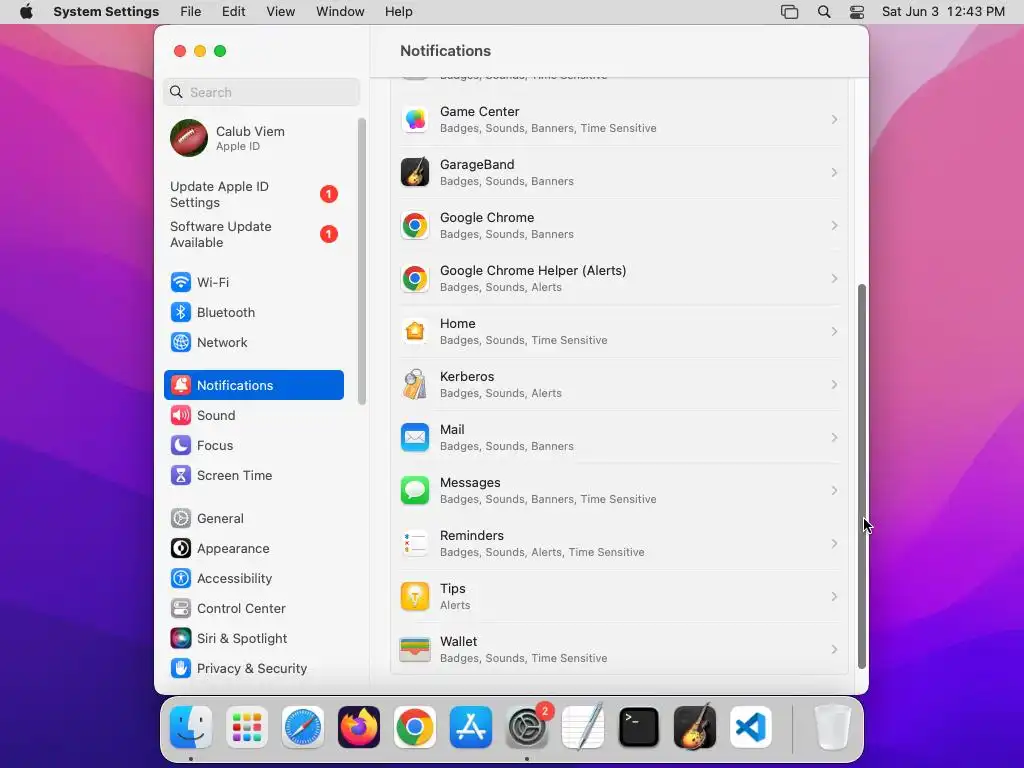The height and width of the screenshot is (768, 1024).
Task: Open Sound settings in sidebar
Action: pyautogui.click(x=254, y=415)
